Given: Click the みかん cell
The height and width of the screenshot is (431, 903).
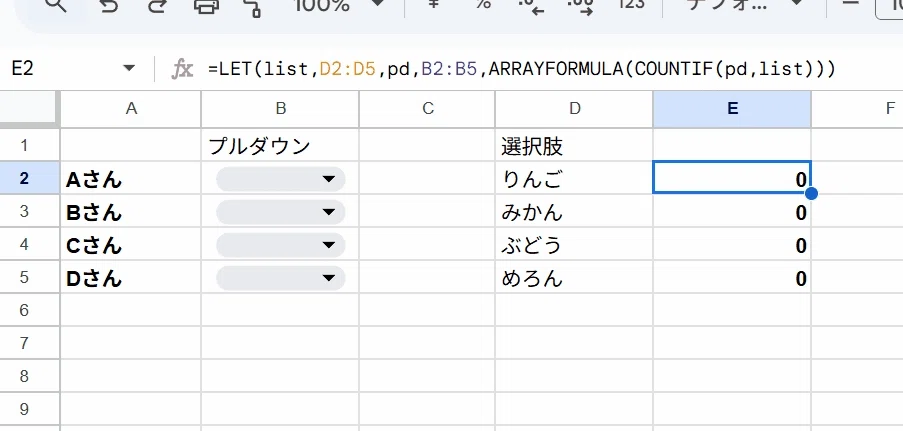Looking at the screenshot, I should (x=574, y=211).
